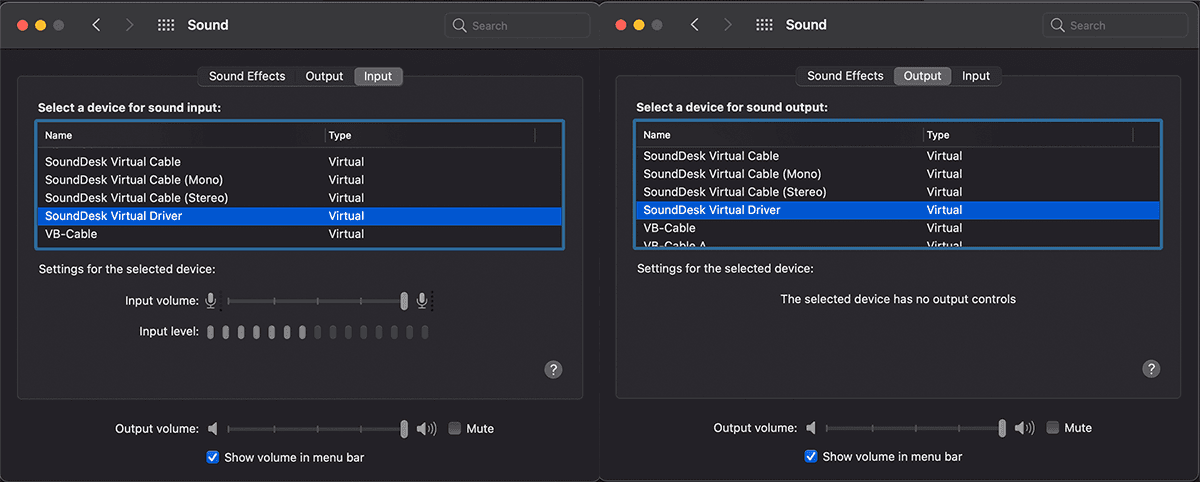Click the Output volume slider in the right window
Image resolution: width=1200 pixels, height=482 pixels.
[1002, 428]
